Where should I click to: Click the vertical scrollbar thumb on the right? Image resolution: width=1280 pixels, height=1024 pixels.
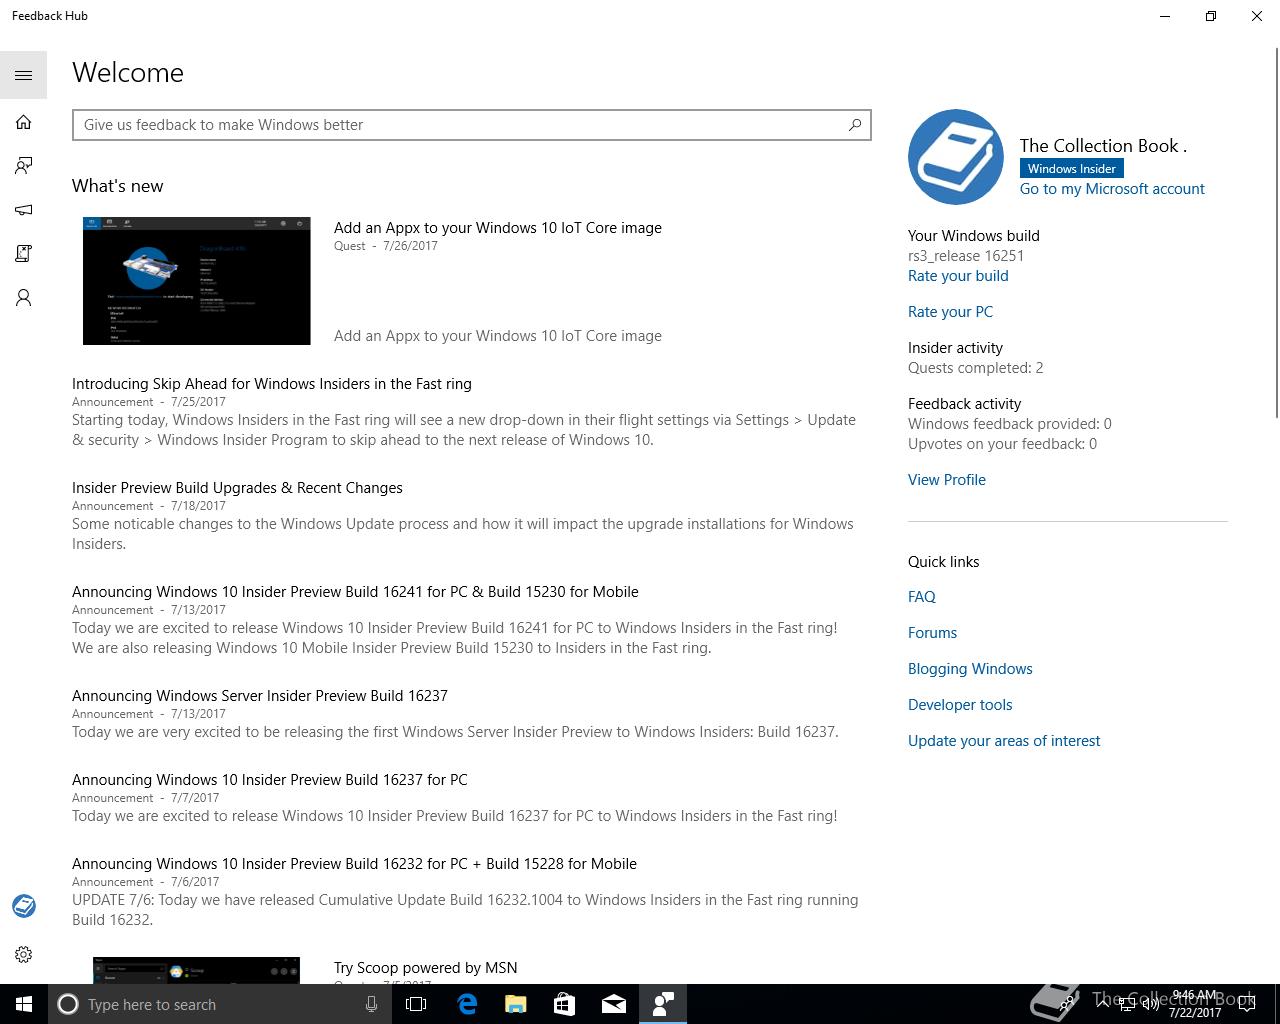click(1275, 235)
